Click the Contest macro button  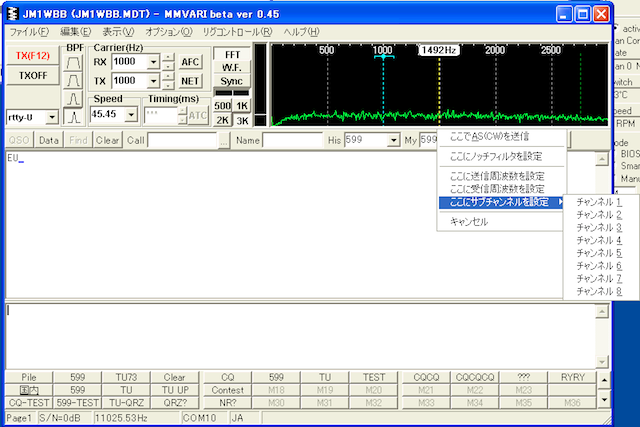point(227,390)
